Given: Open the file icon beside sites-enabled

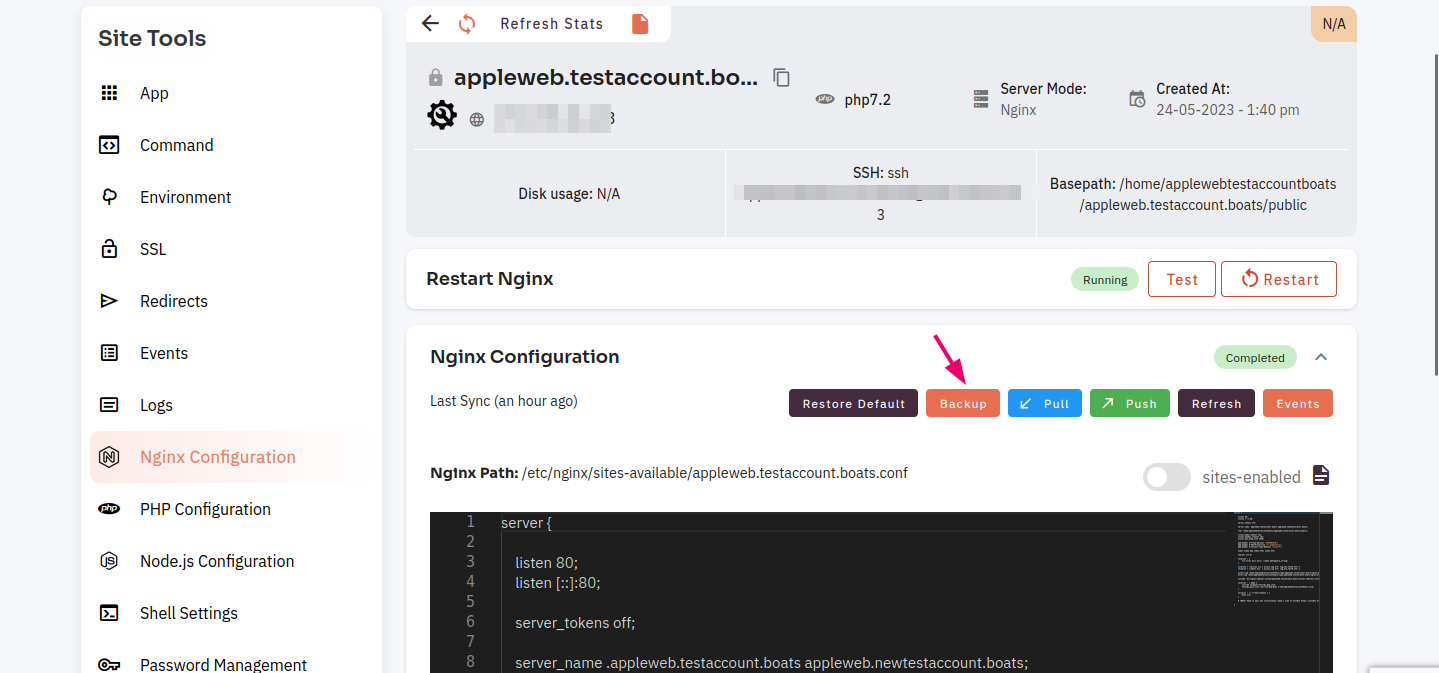Looking at the screenshot, I should click(1321, 476).
